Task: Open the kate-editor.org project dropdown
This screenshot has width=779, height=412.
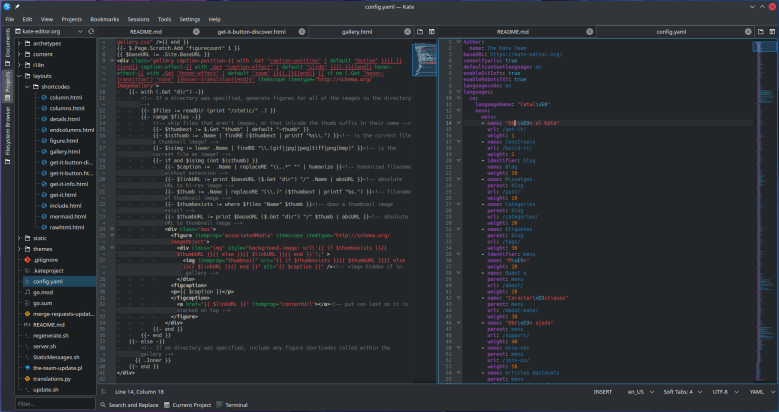Action: [x=48, y=32]
